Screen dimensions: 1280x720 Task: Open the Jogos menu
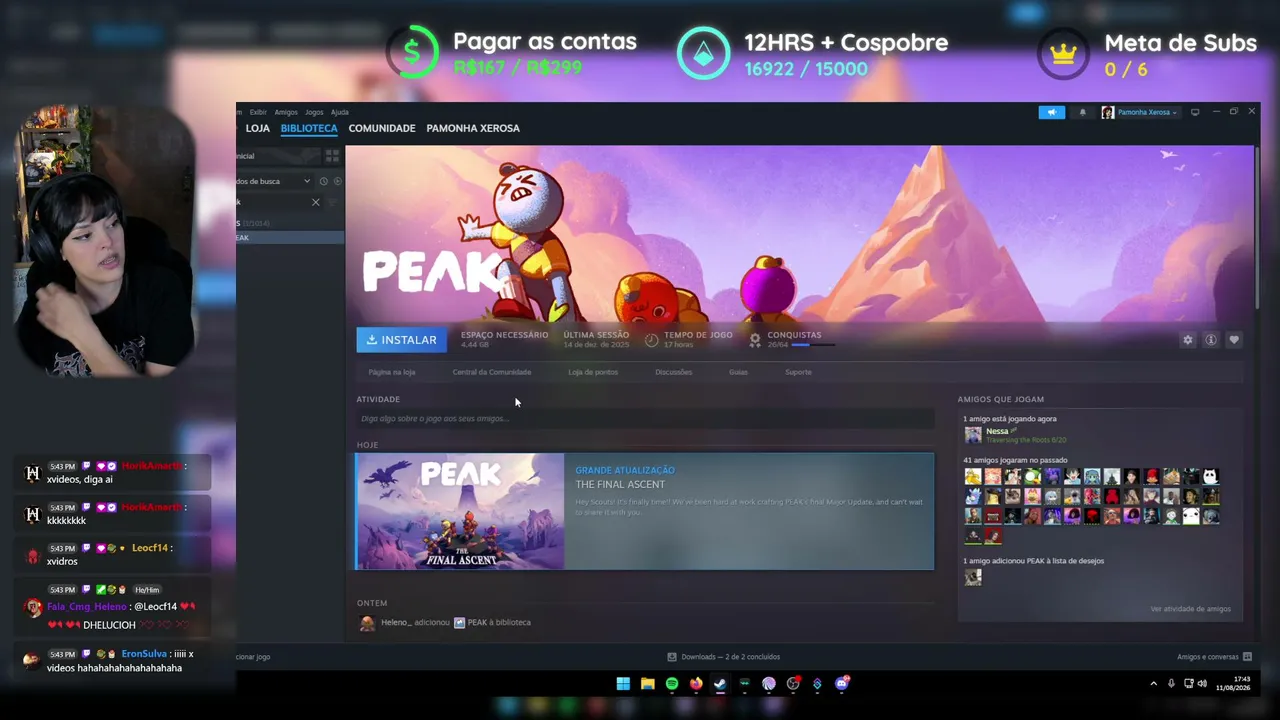point(314,112)
